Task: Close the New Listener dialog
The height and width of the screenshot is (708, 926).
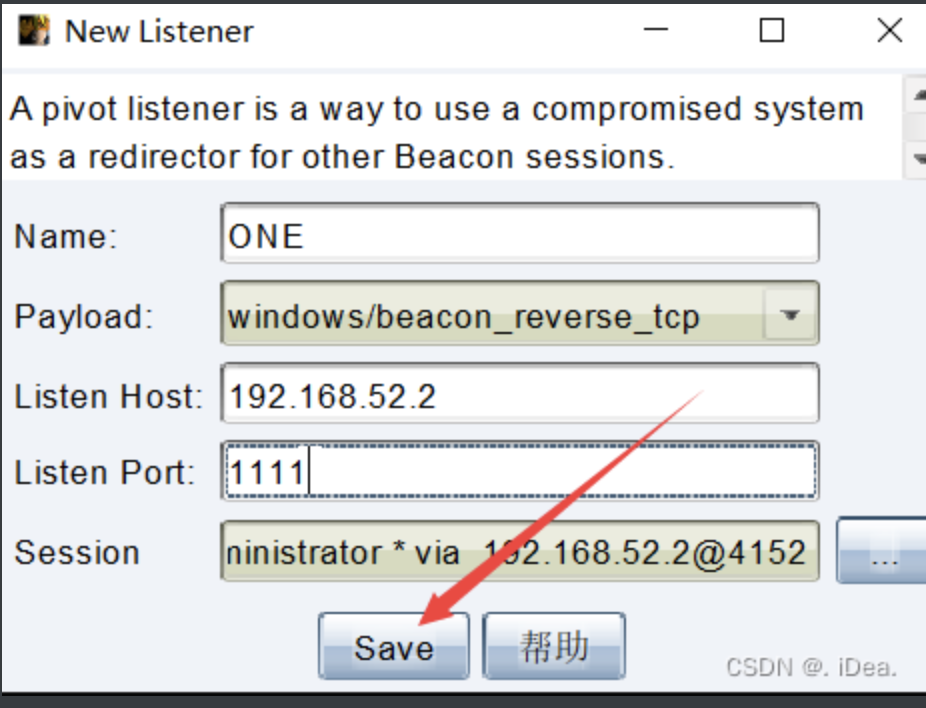Action: click(x=889, y=30)
